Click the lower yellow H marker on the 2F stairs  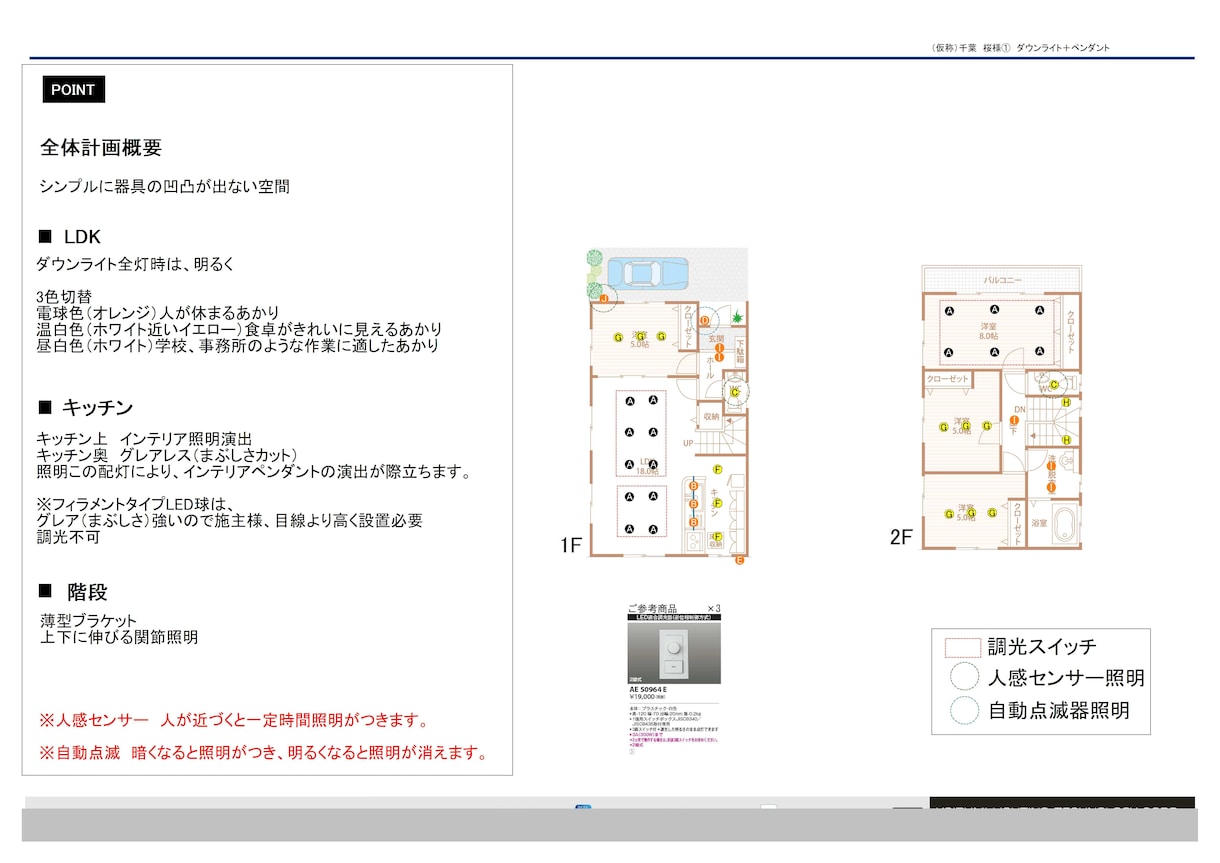1067,440
